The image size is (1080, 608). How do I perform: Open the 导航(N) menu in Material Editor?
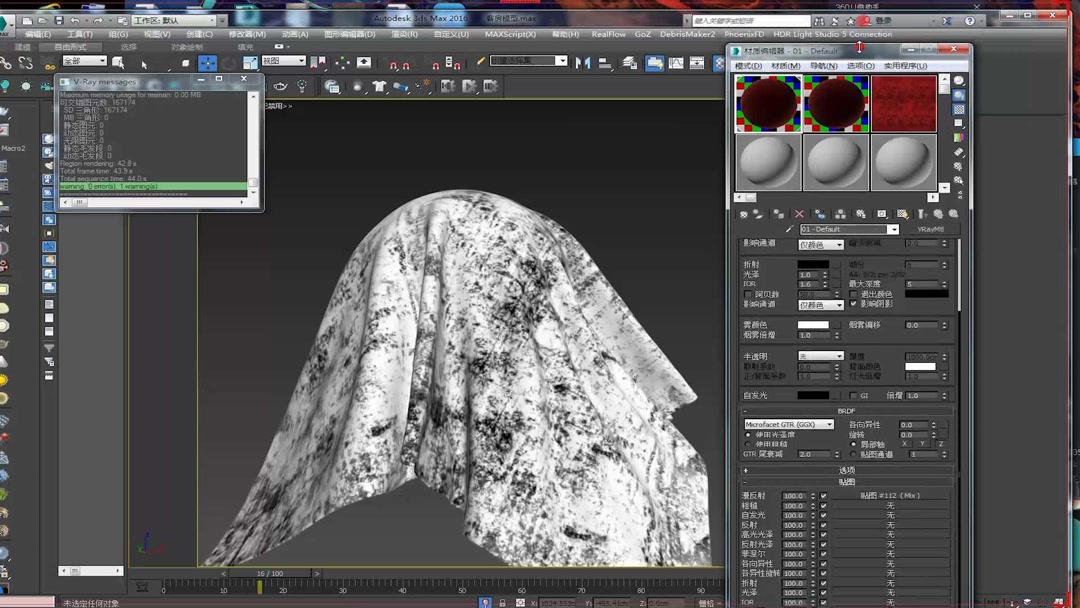pos(823,66)
